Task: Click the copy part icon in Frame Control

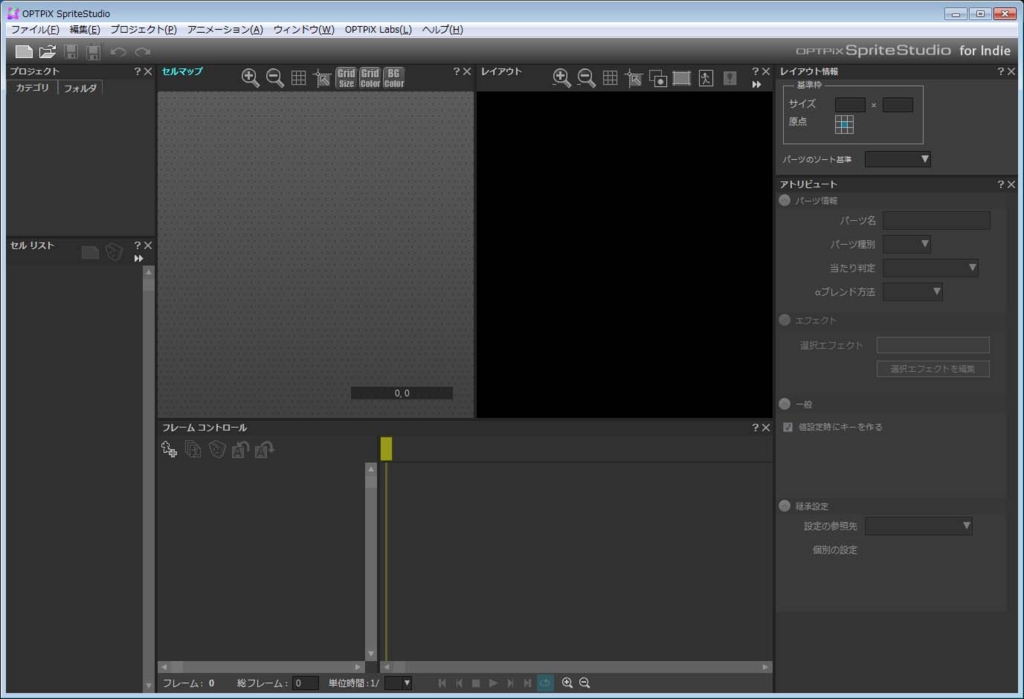Action: [x=193, y=449]
